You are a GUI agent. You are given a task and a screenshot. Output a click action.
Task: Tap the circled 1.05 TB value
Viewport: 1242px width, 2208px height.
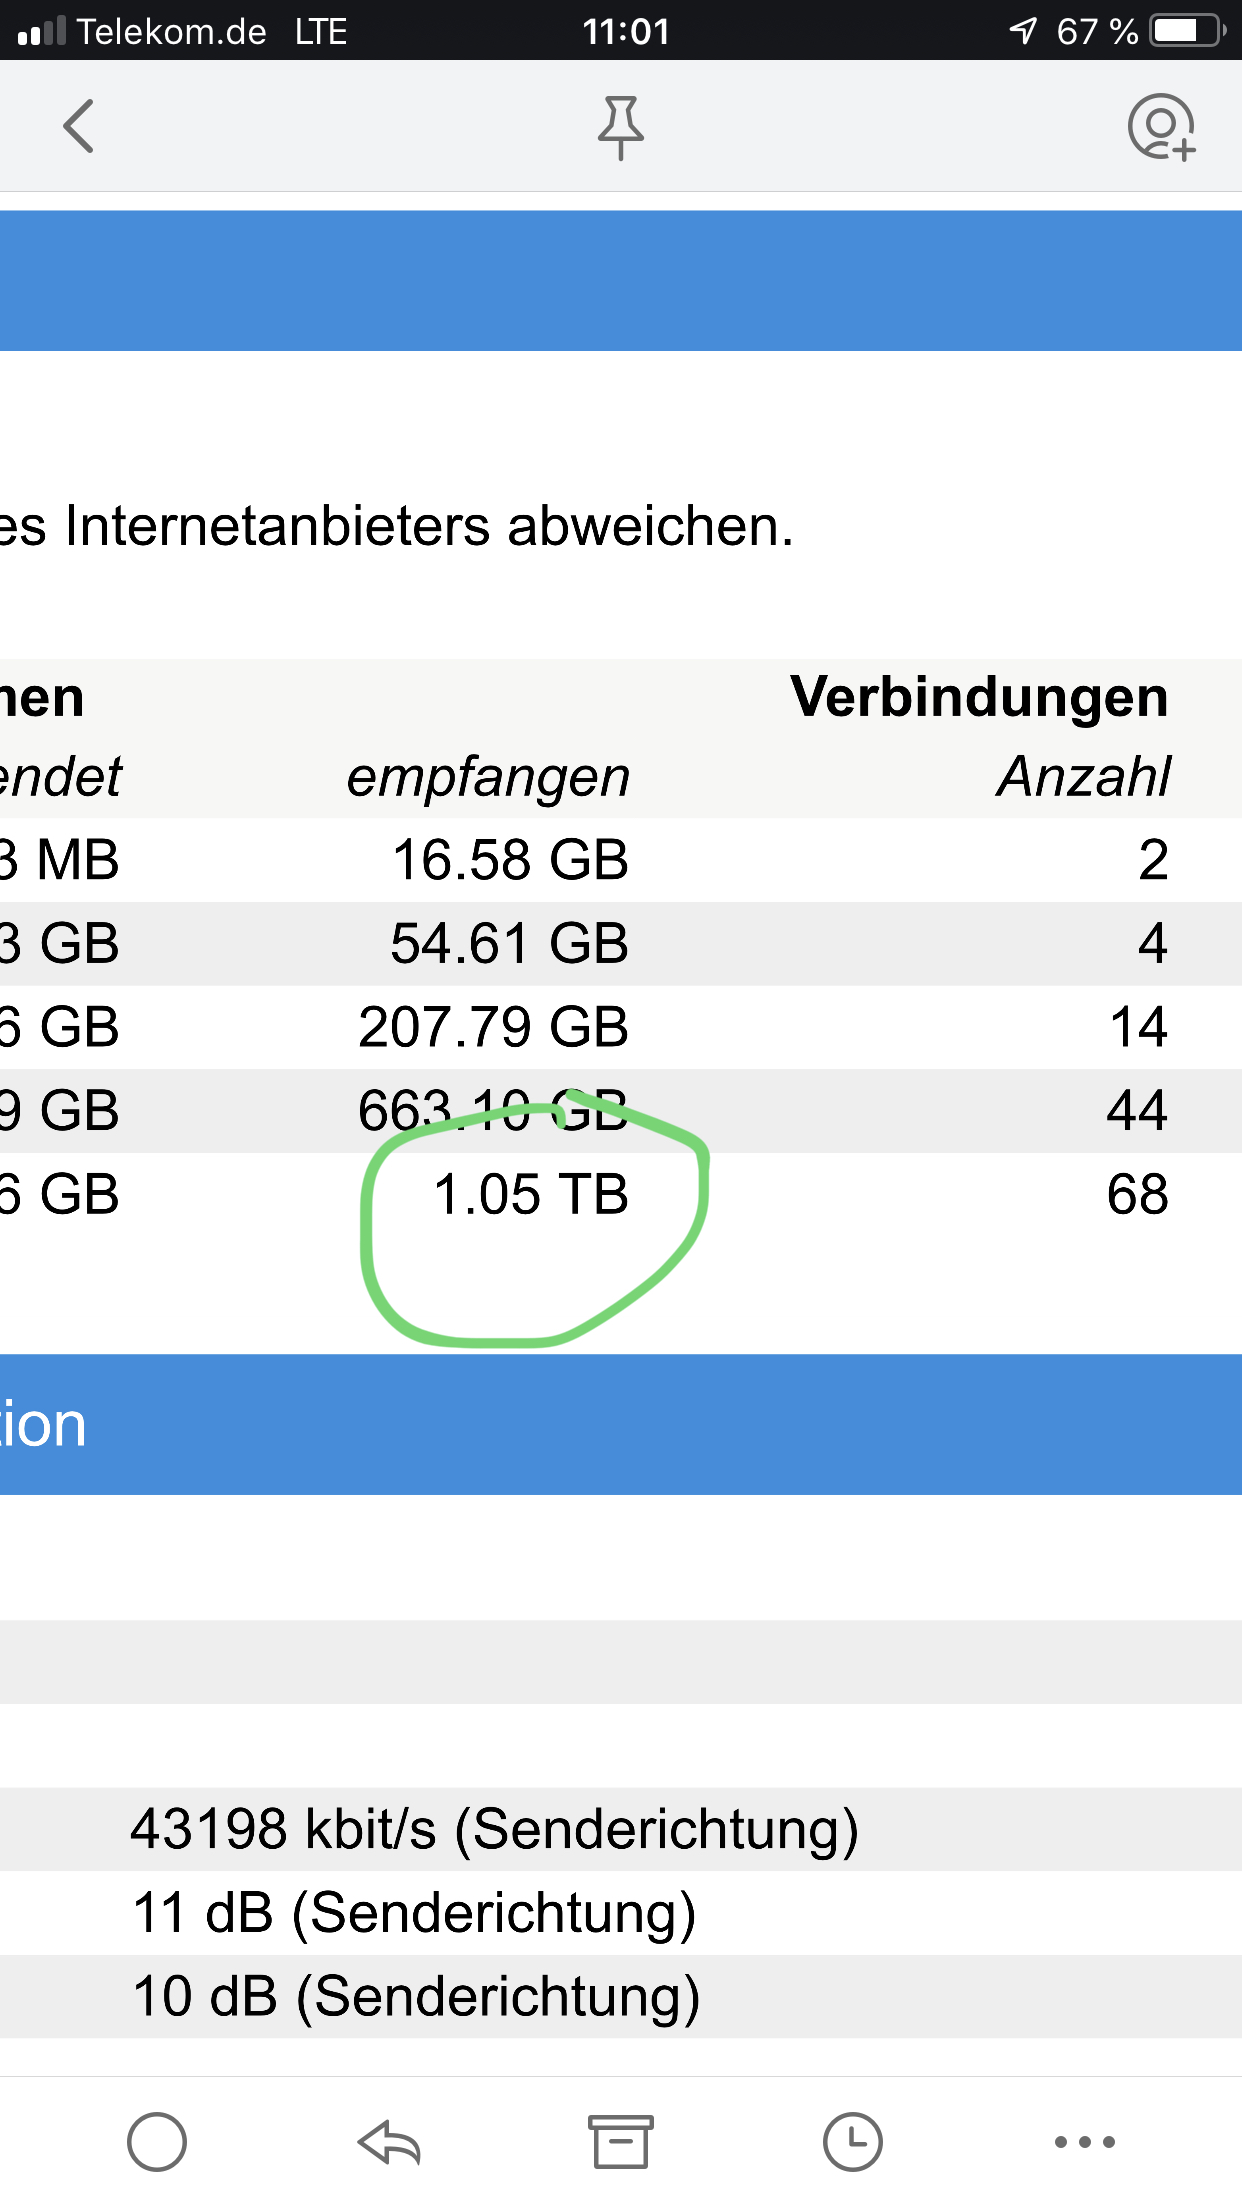pos(531,1195)
